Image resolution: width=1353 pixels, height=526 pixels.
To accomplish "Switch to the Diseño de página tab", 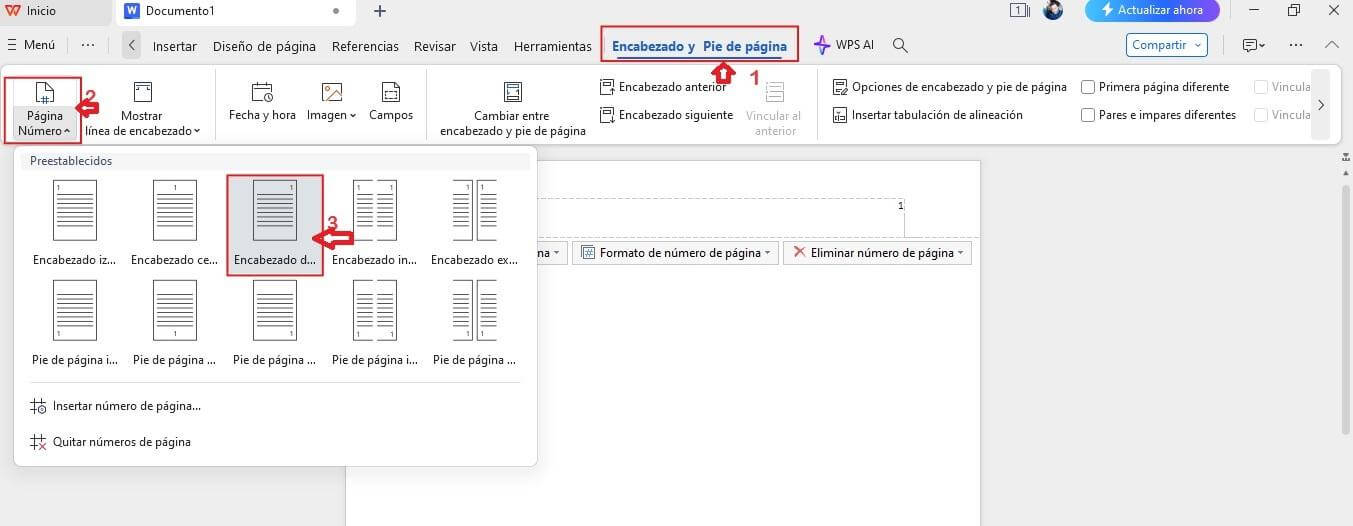I will [264, 46].
